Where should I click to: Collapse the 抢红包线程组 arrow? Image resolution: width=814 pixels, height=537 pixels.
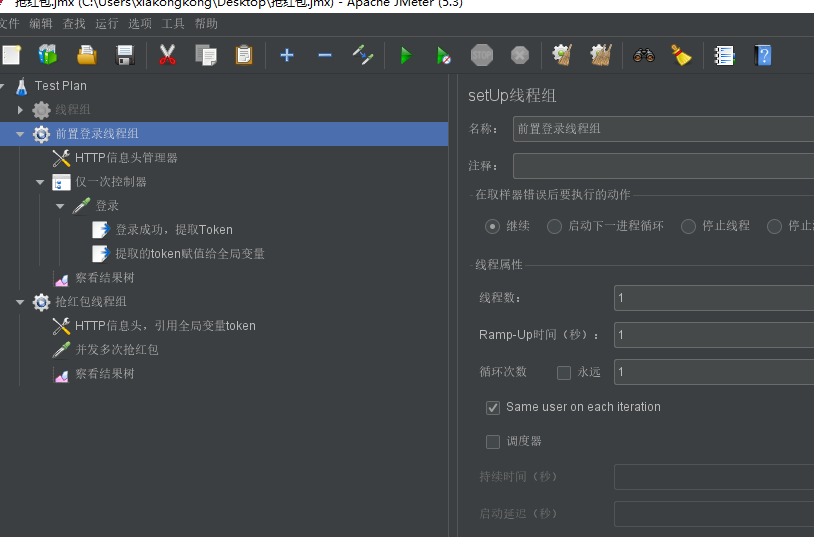(20, 302)
